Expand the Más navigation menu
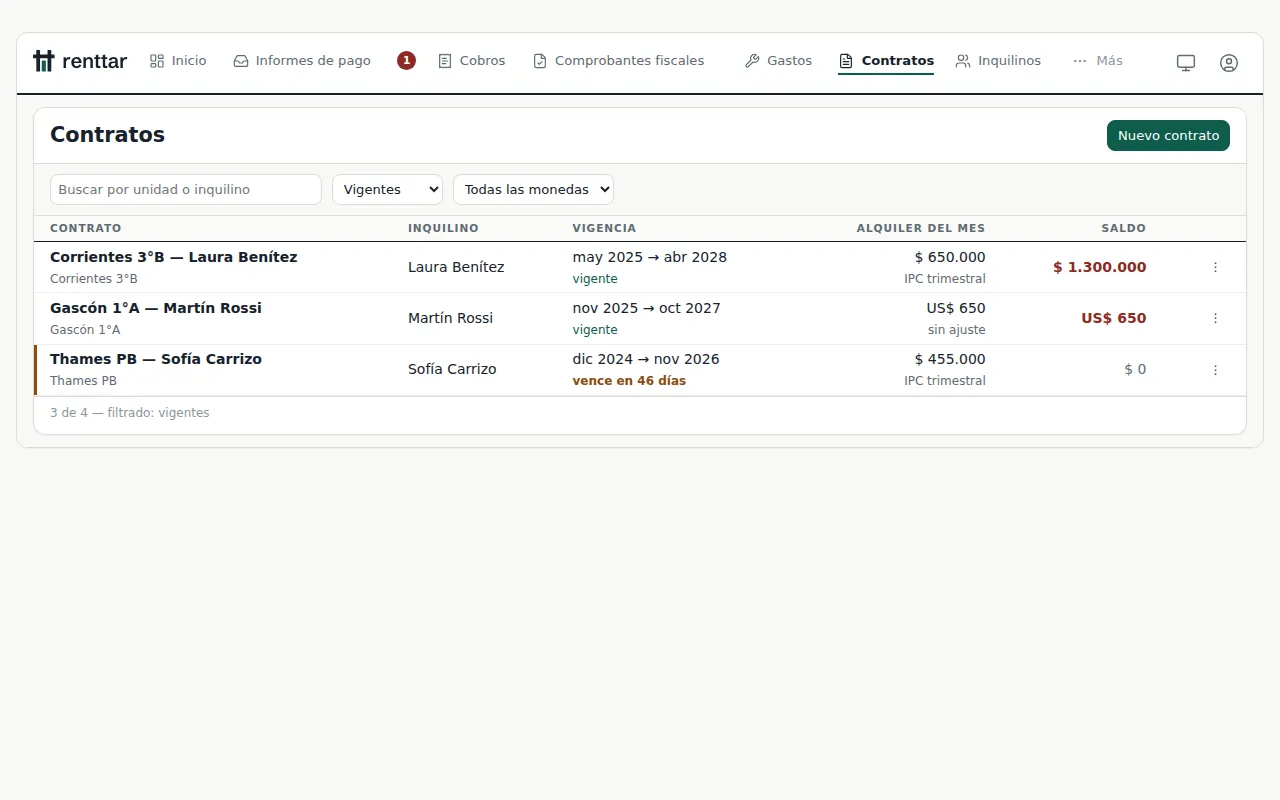This screenshot has width=1280, height=800. click(x=1097, y=61)
